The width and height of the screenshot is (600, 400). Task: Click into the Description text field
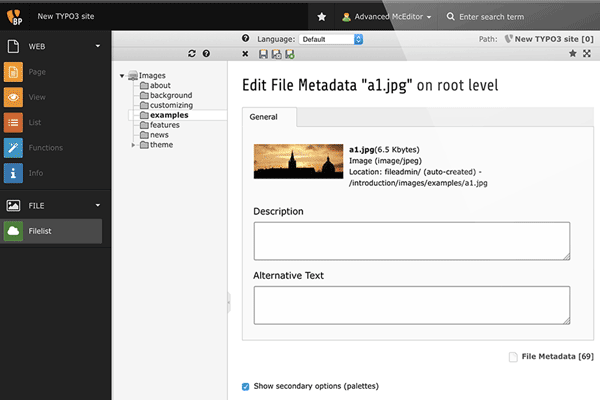coord(411,241)
